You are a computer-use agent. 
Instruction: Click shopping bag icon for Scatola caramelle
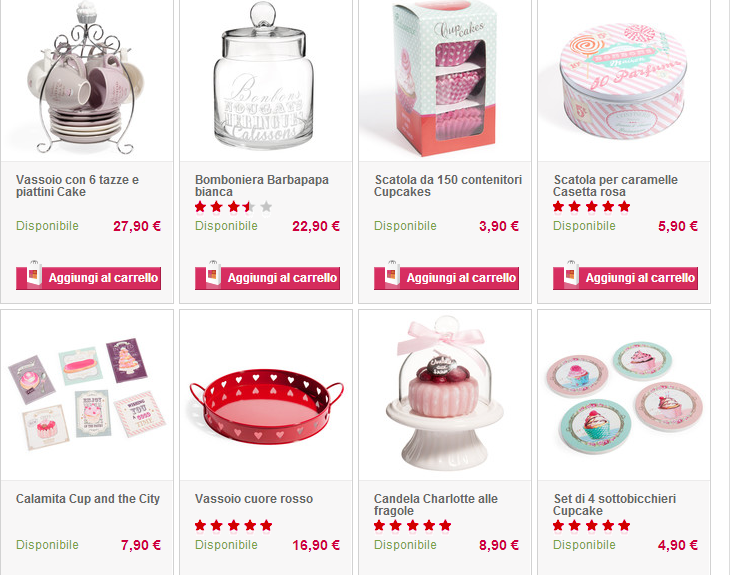571,273
